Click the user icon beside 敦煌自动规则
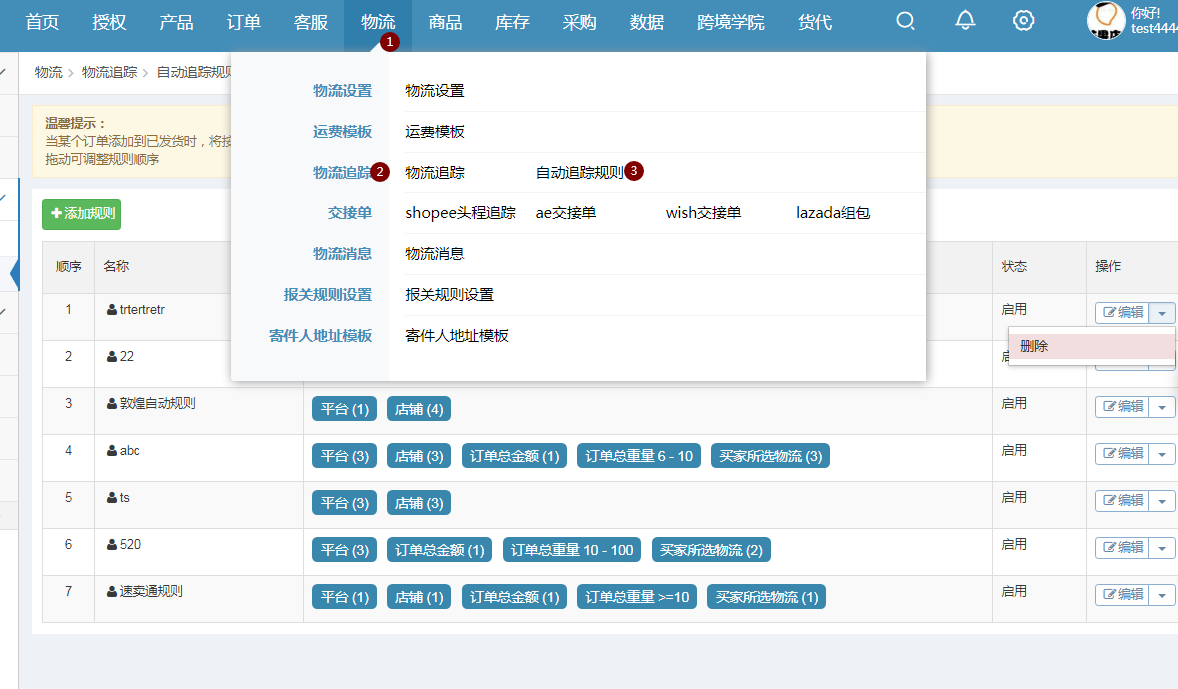This screenshot has height=689, width=1178. (112, 404)
